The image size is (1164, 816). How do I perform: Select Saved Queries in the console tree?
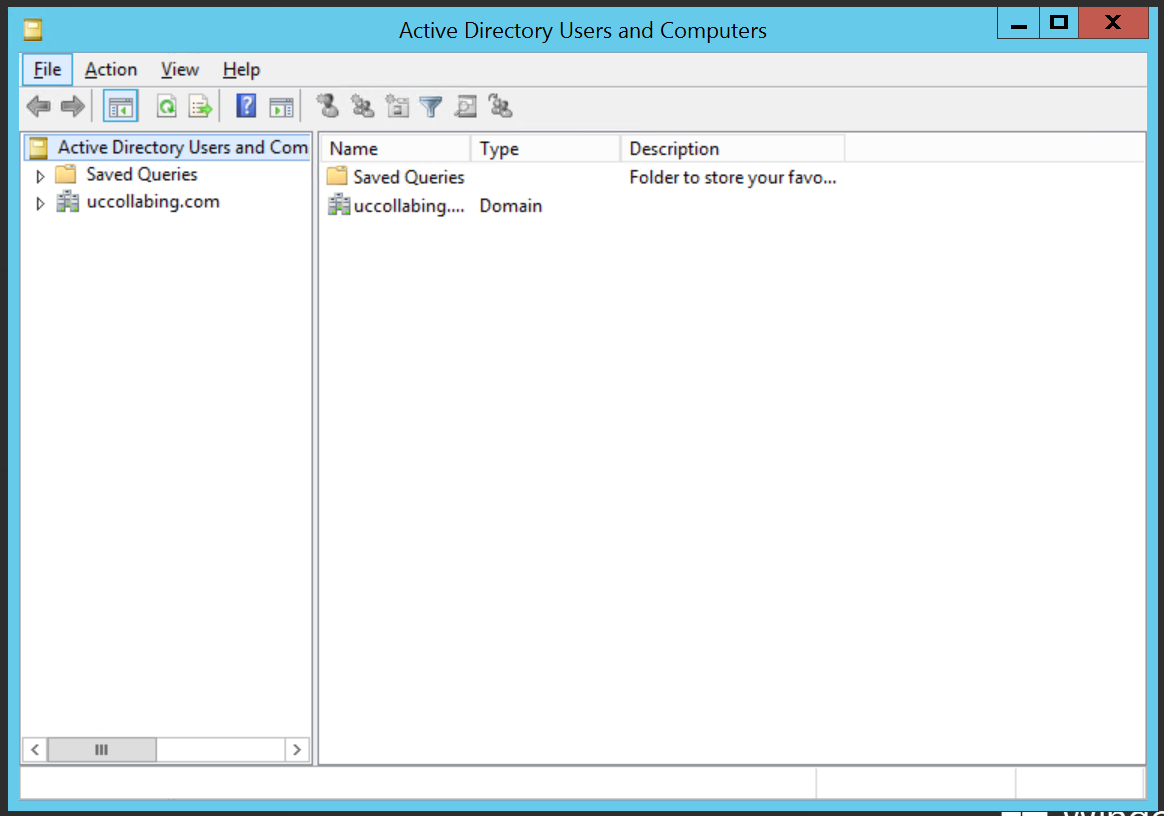pos(142,174)
